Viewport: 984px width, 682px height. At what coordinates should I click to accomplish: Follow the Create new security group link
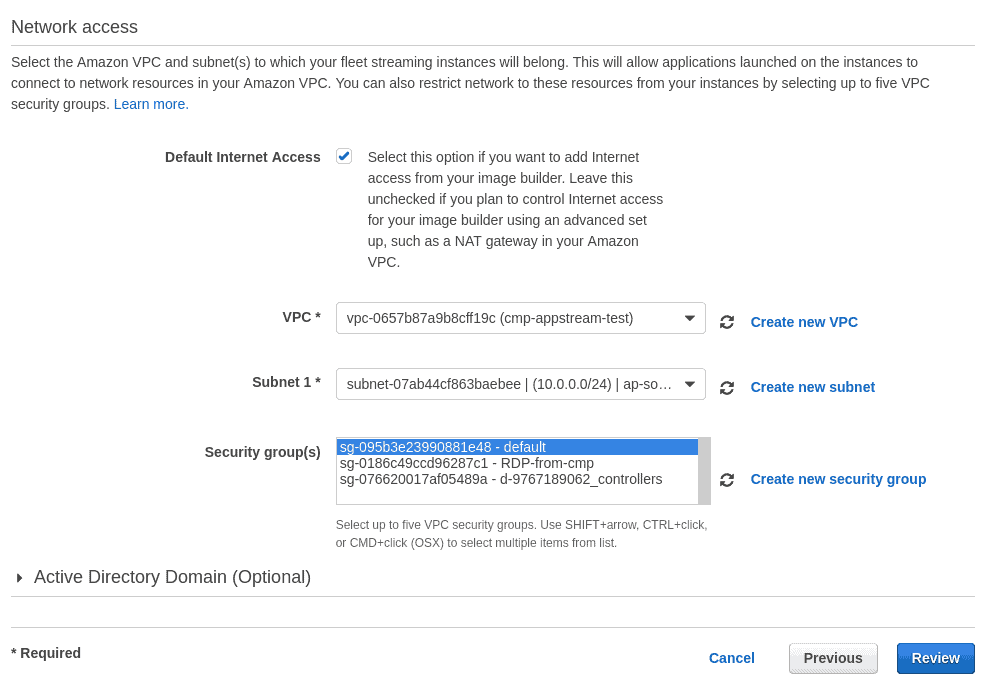[838, 479]
